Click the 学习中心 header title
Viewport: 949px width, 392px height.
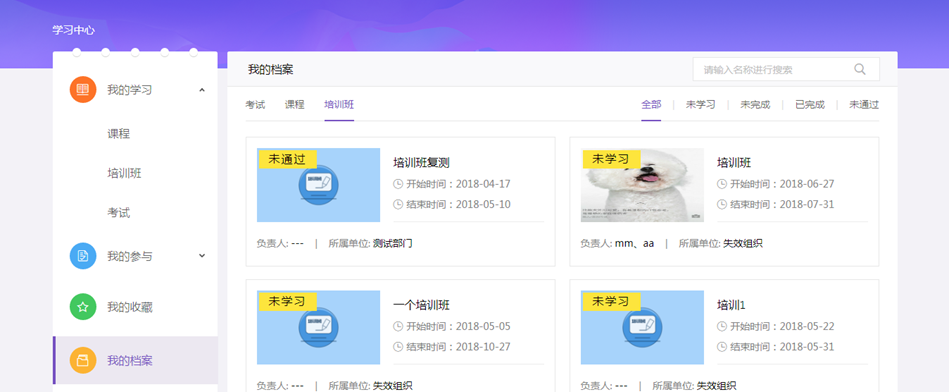tap(73, 30)
